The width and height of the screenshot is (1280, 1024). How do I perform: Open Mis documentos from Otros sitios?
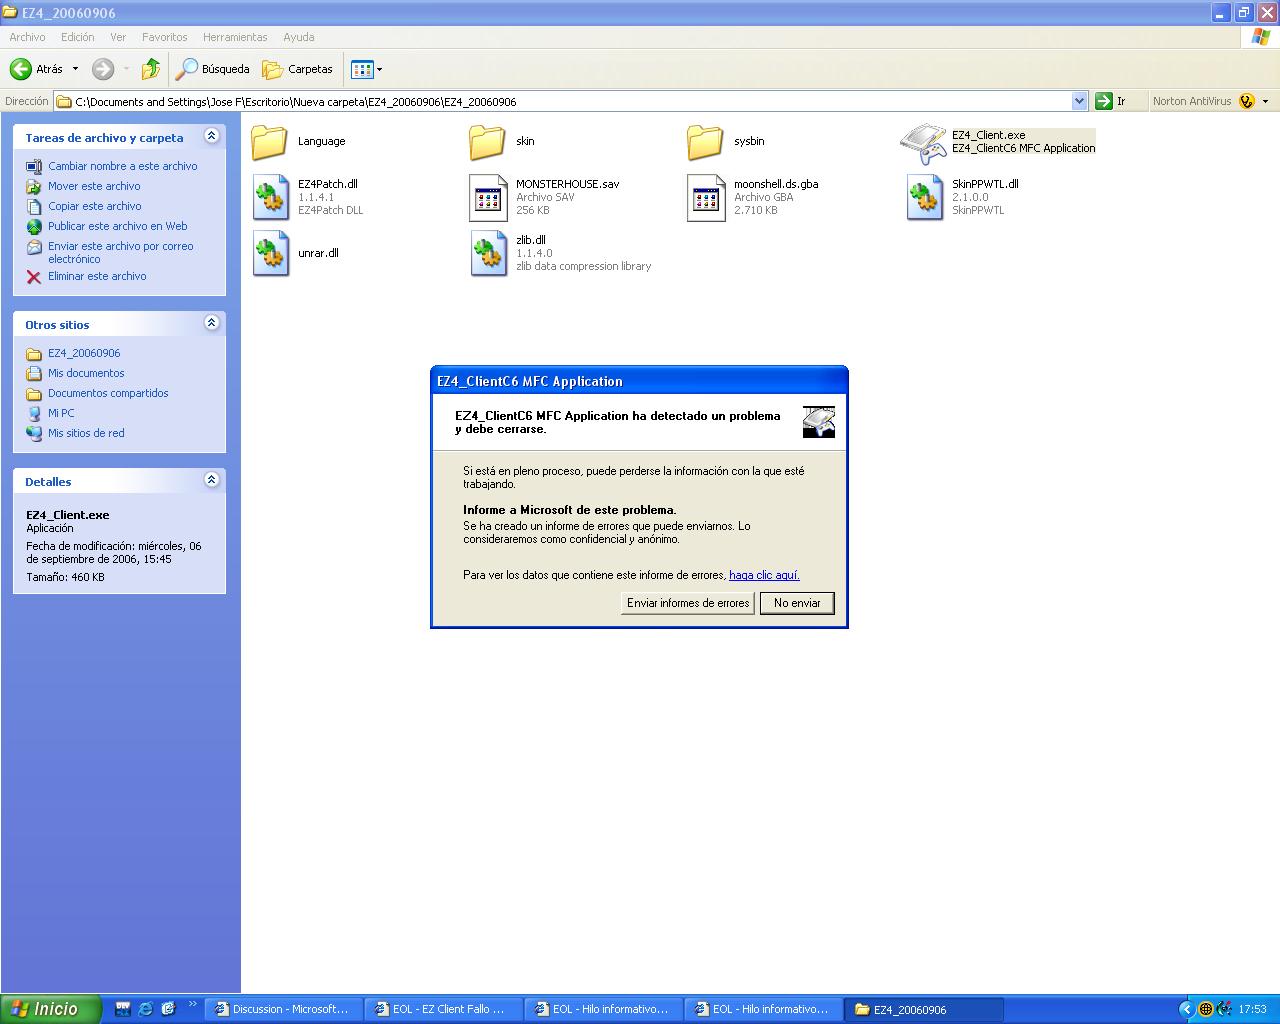[86, 373]
